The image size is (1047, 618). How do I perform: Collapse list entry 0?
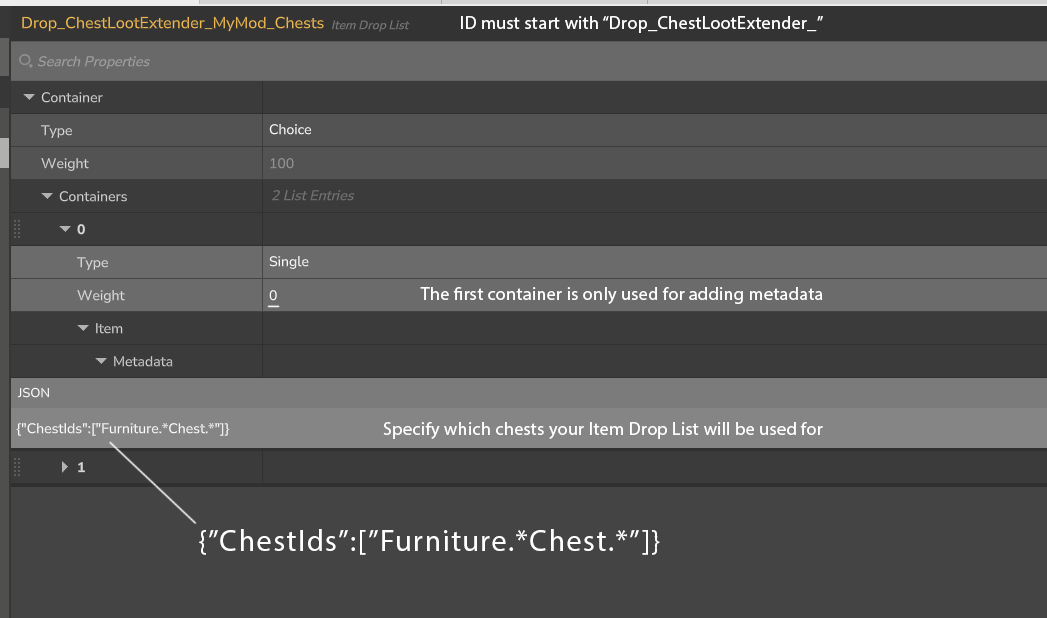click(x=65, y=230)
